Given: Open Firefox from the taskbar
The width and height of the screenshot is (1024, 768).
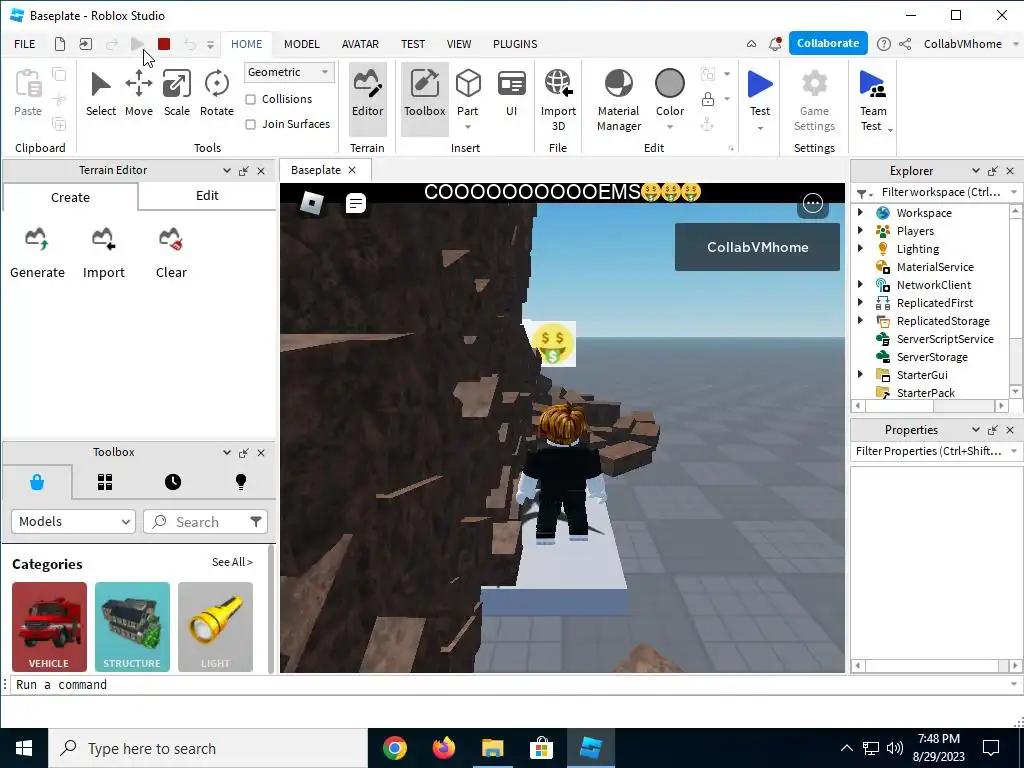Looking at the screenshot, I should (x=443, y=748).
